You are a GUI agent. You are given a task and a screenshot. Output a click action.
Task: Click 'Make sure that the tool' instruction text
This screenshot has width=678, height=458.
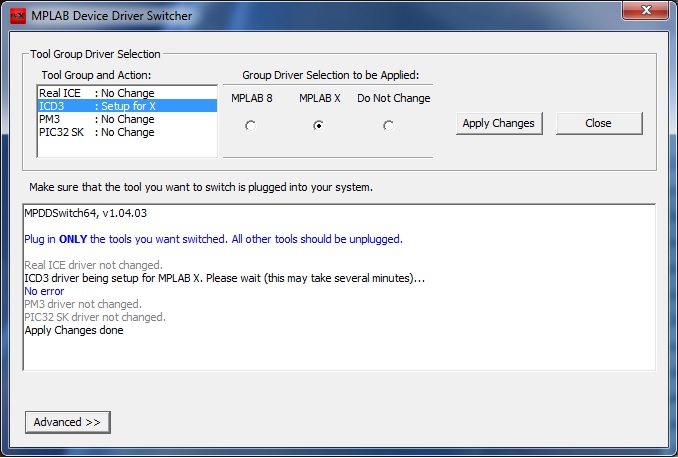pos(201,187)
